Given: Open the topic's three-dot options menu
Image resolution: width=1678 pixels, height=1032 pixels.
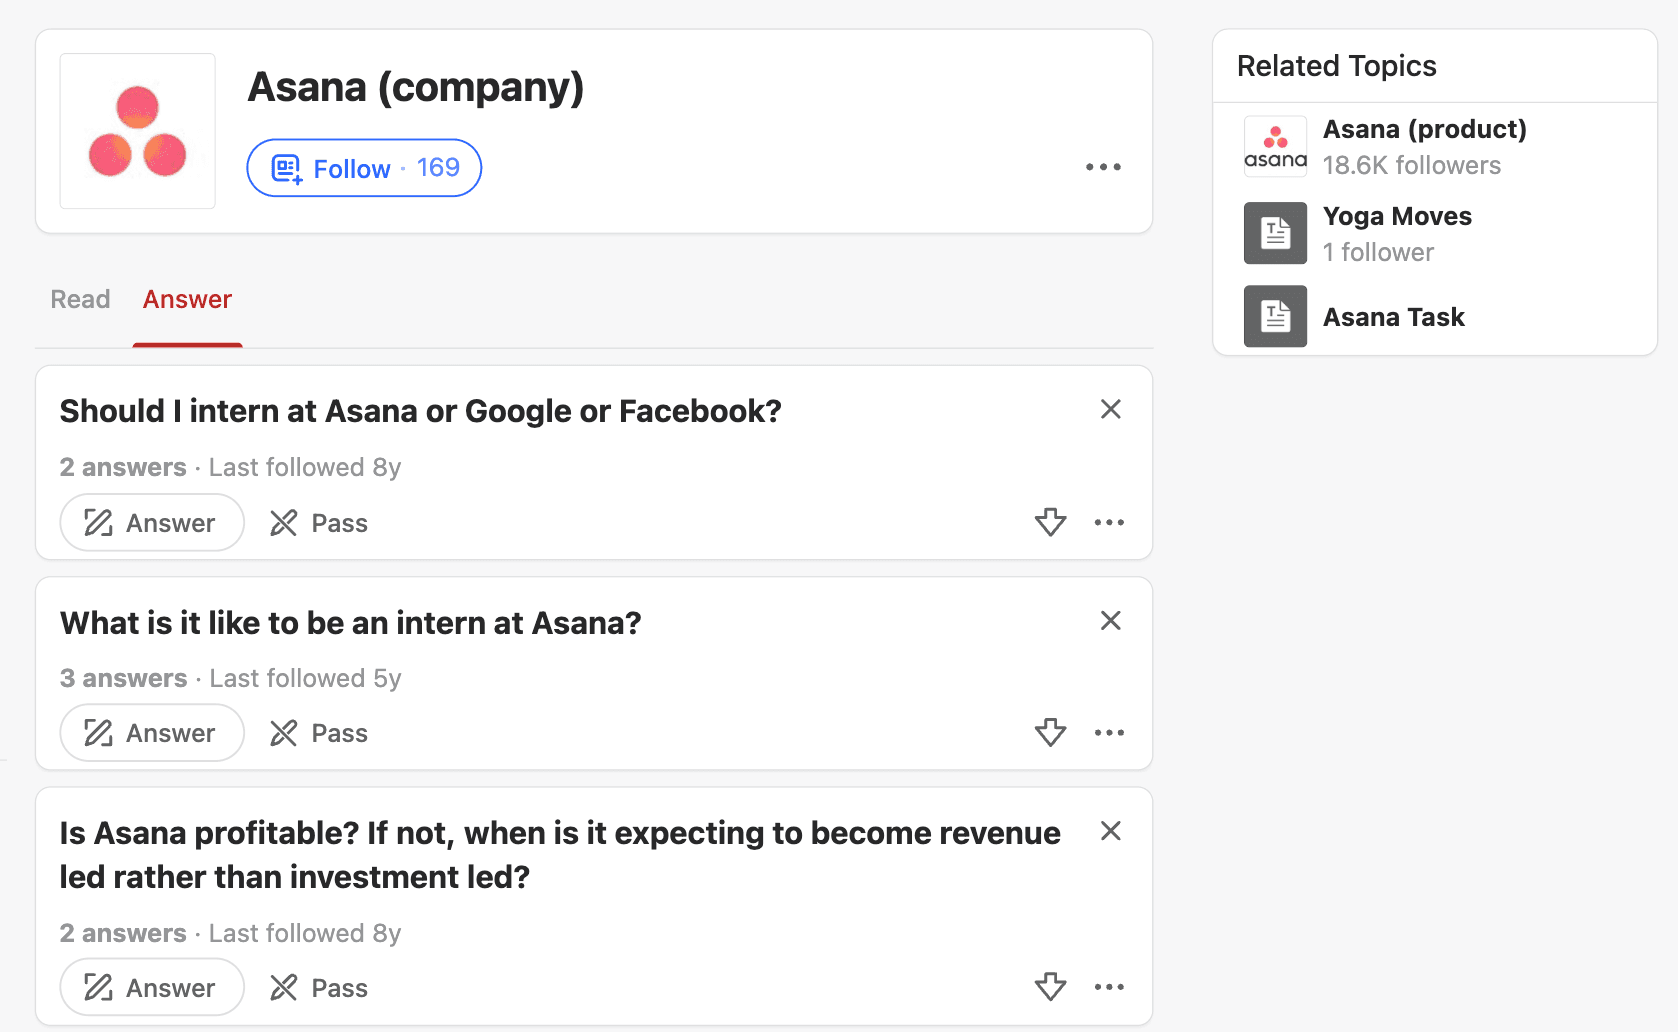Looking at the screenshot, I should pyautogui.click(x=1103, y=167).
